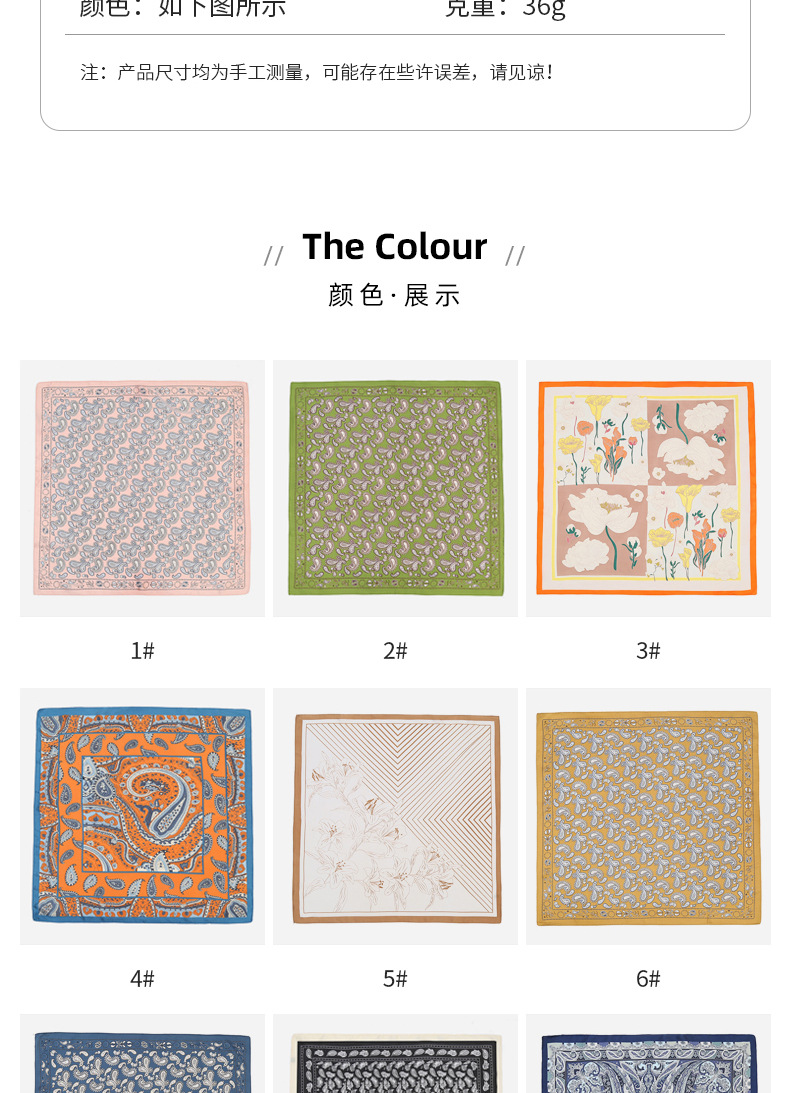Viewport: 790px width, 1093px height.
Task: Open the pink paisley scarf image 1#
Action: pos(142,488)
